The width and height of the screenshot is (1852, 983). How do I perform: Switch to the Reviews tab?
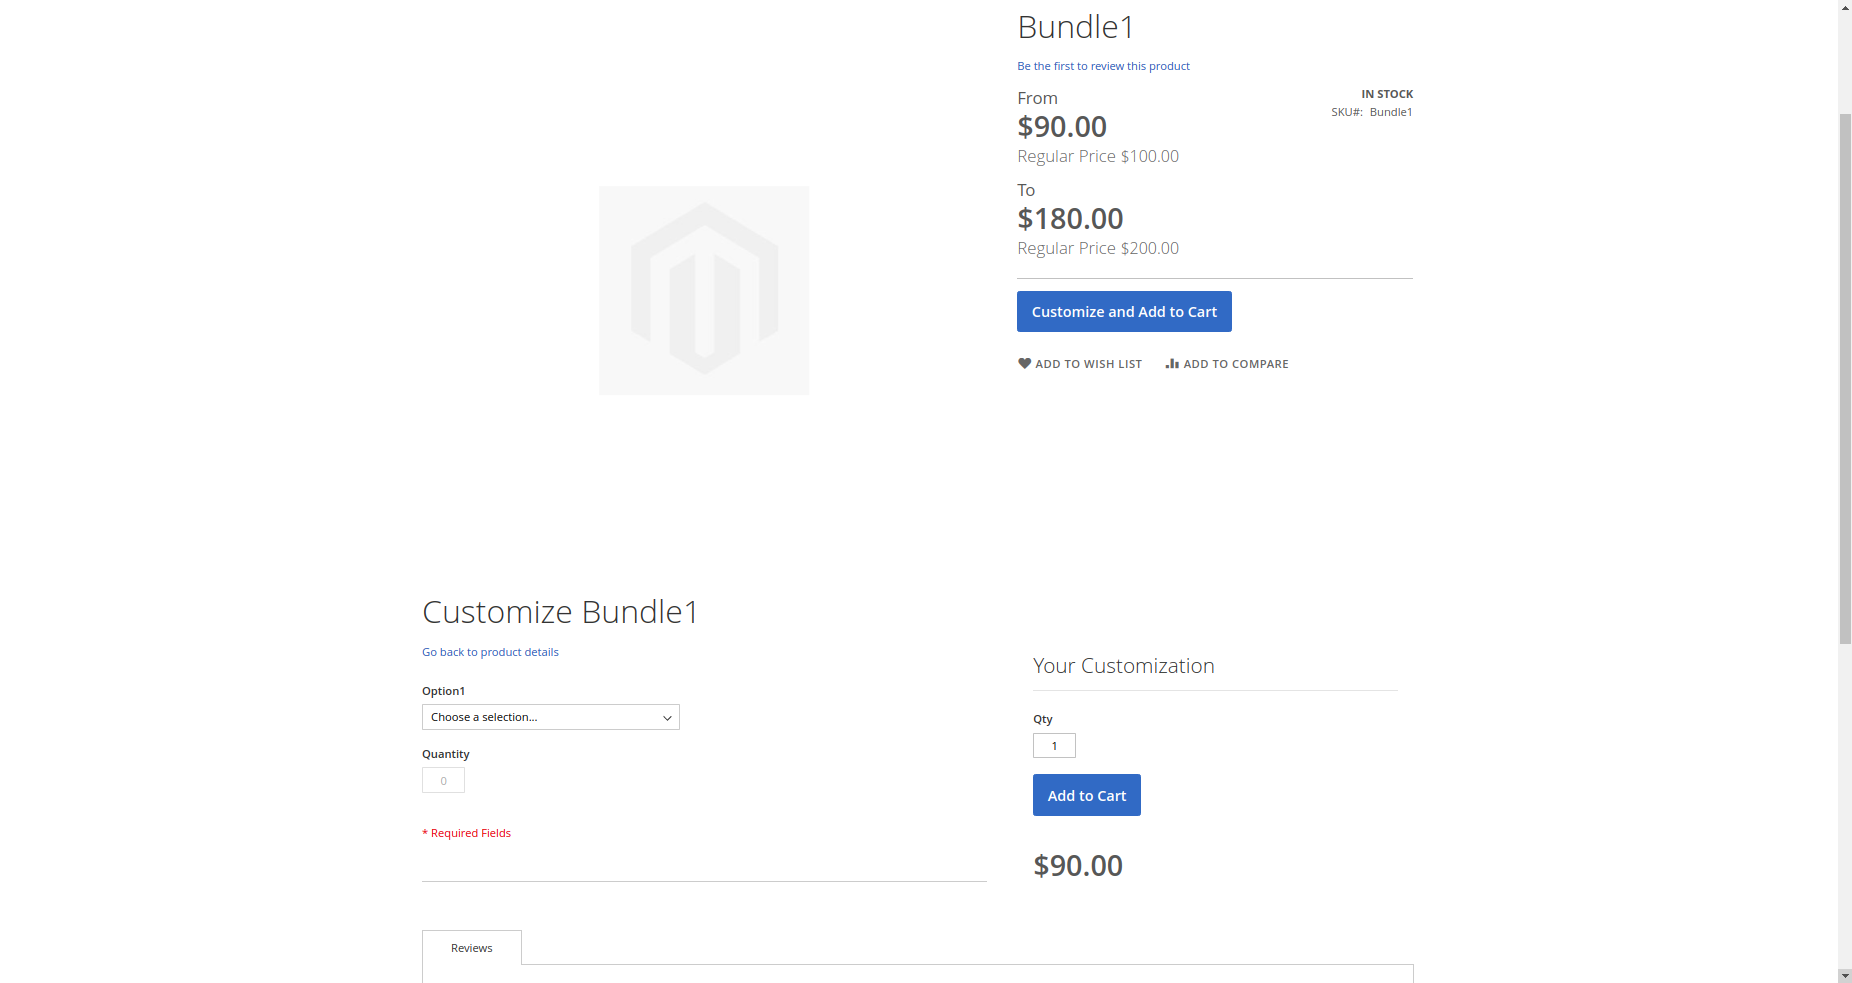click(x=472, y=948)
